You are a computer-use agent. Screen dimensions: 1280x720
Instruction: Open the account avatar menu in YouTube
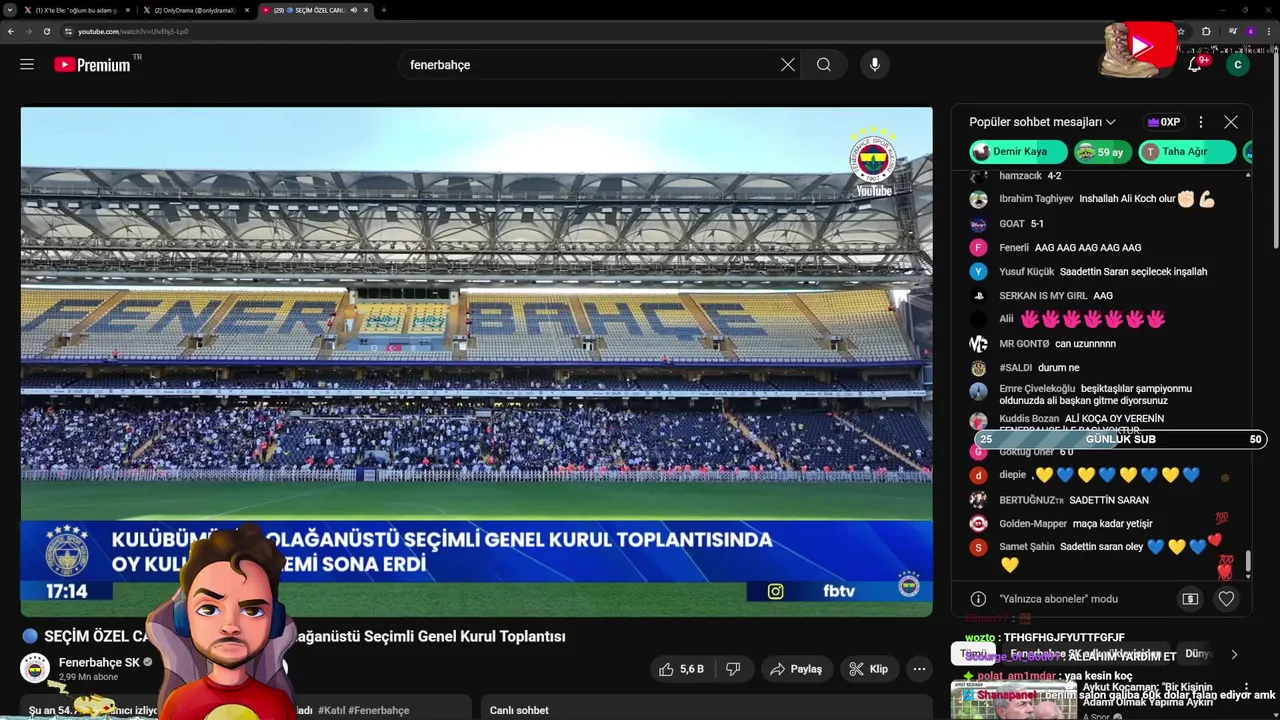[x=1238, y=64]
